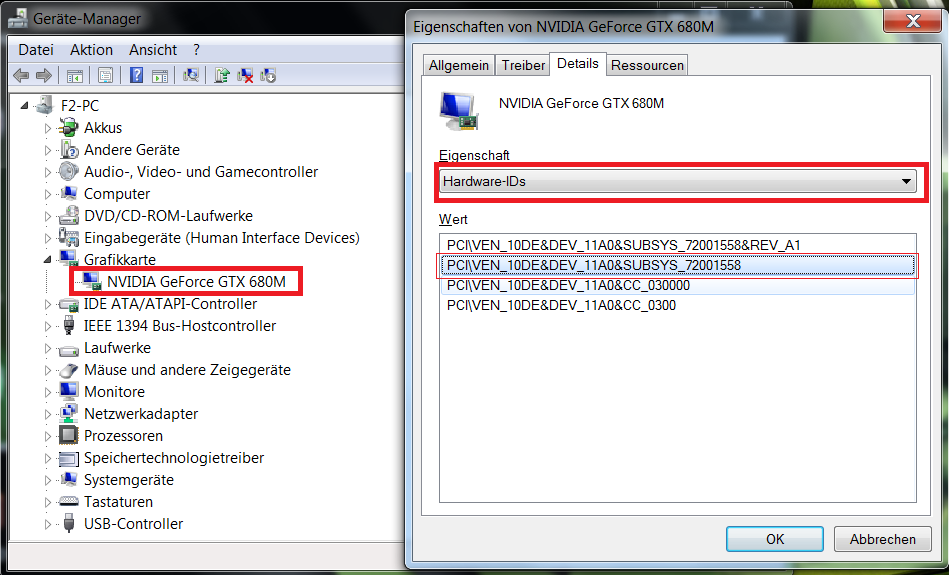Open the Properties sheet toolbar icon
Image resolution: width=949 pixels, height=575 pixels.
coord(105,76)
